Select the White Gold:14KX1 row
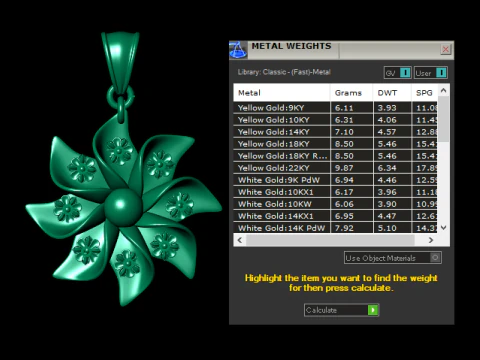 (335, 216)
